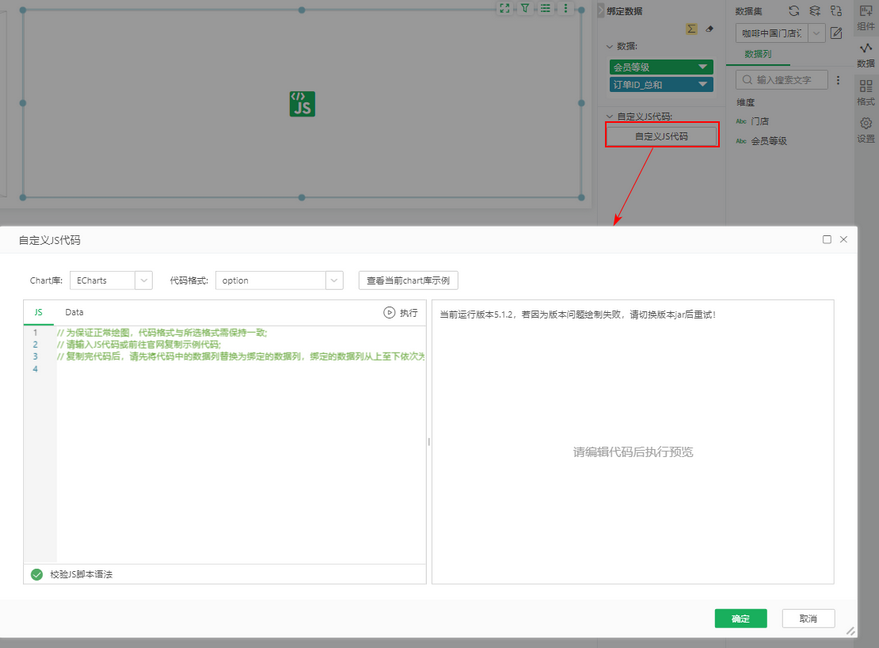
Task: Switch to the Data tab
Action: [x=75, y=312]
